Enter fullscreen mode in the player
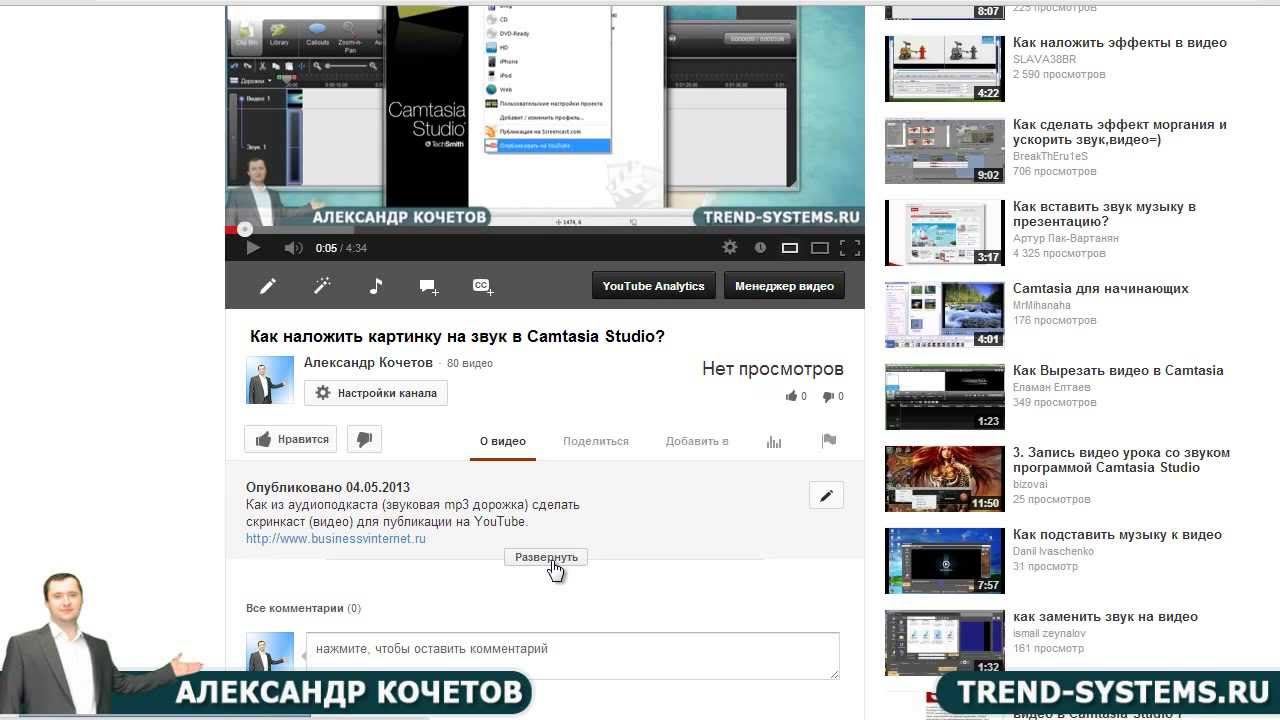Screen dimensions: 1280x720 [850, 247]
